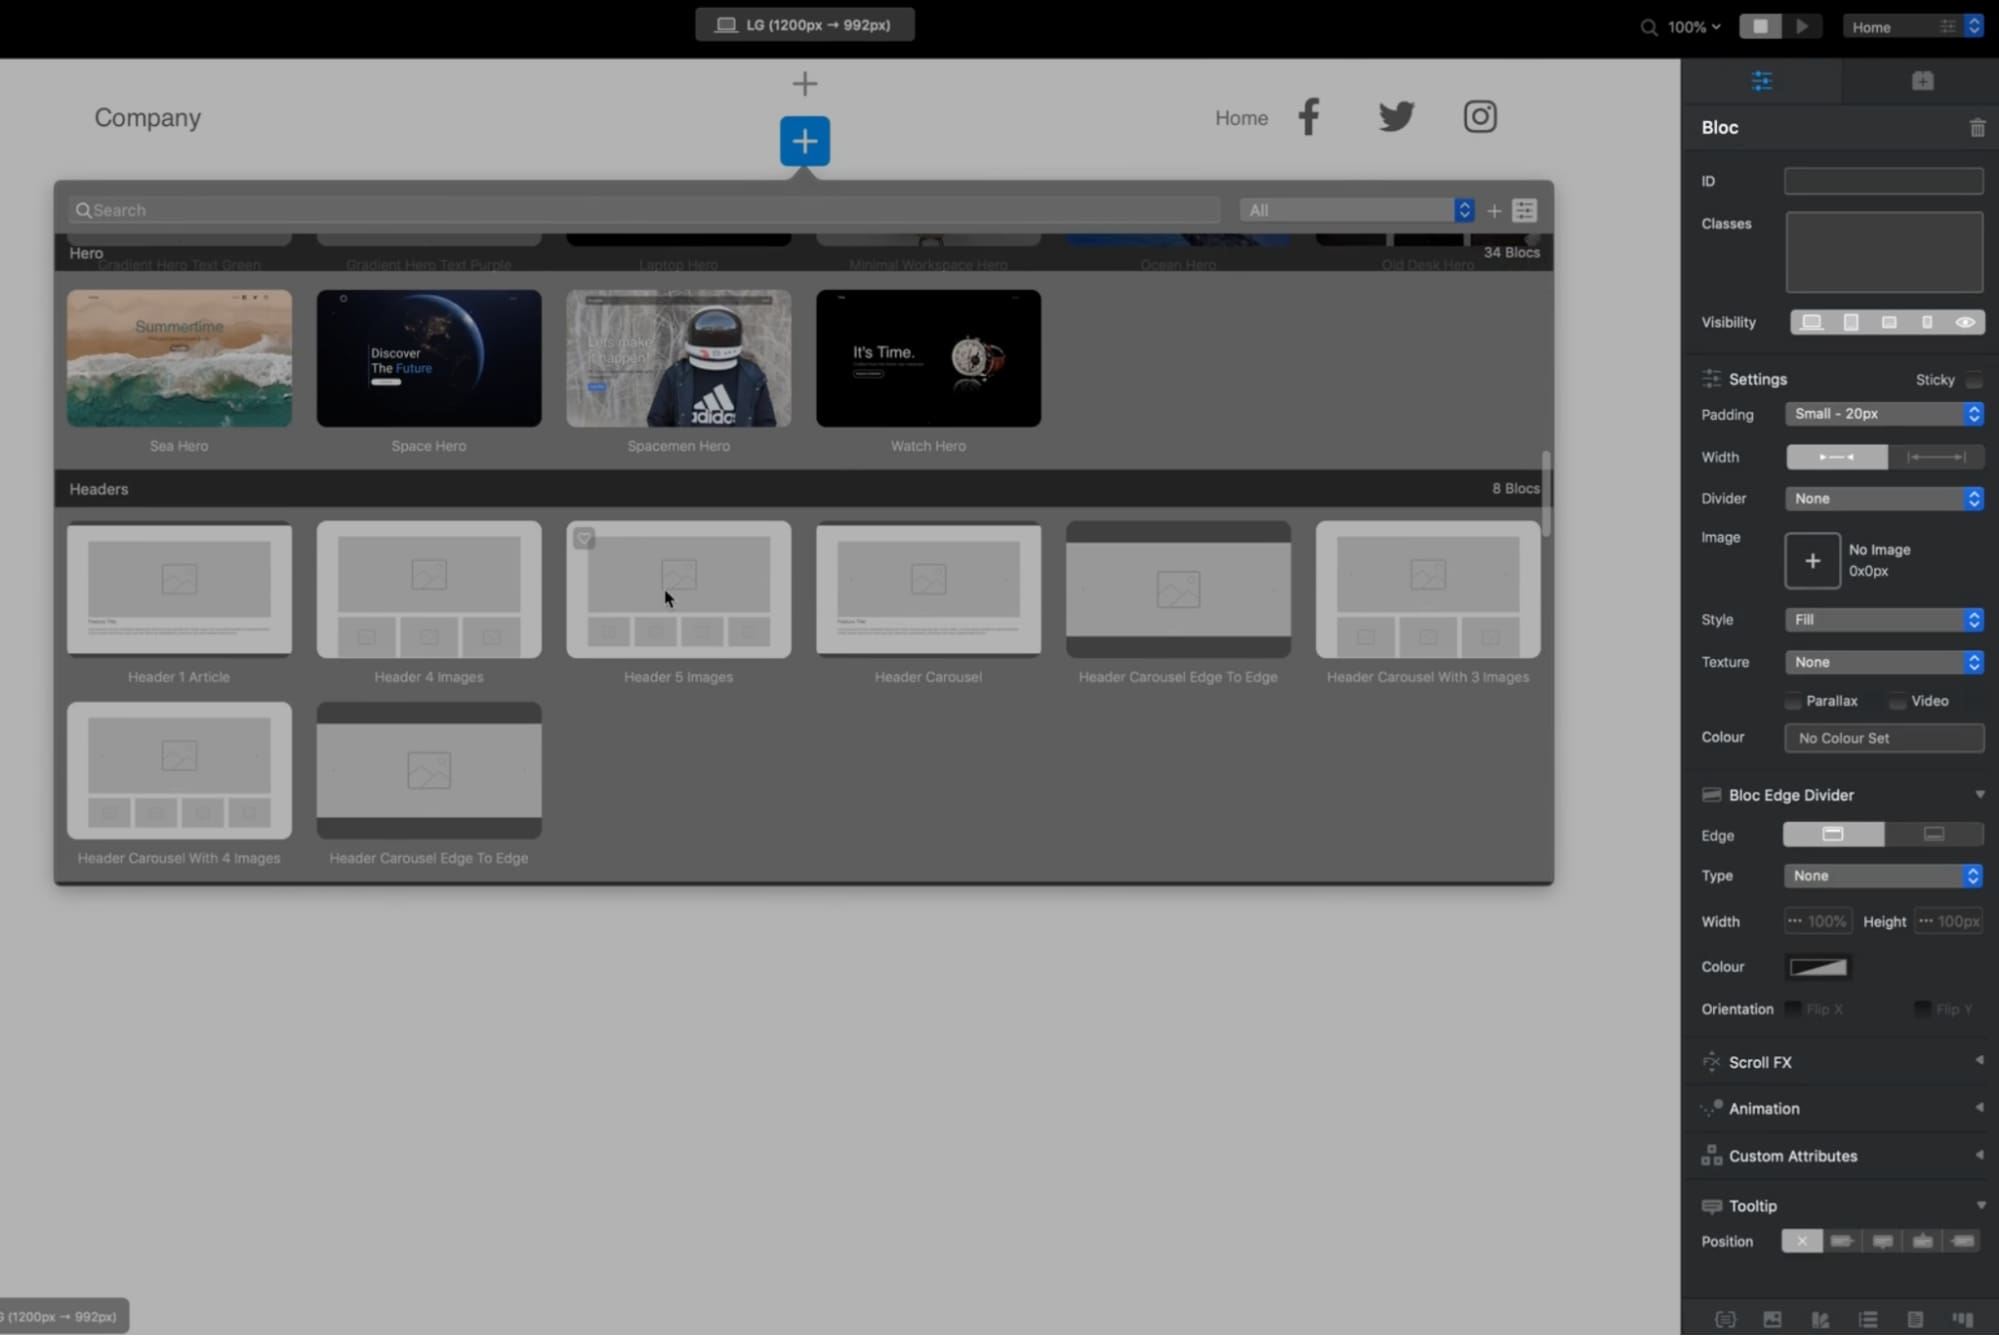Click the LG breakpoint button
This screenshot has height=1336, width=1999.
tap(804, 25)
